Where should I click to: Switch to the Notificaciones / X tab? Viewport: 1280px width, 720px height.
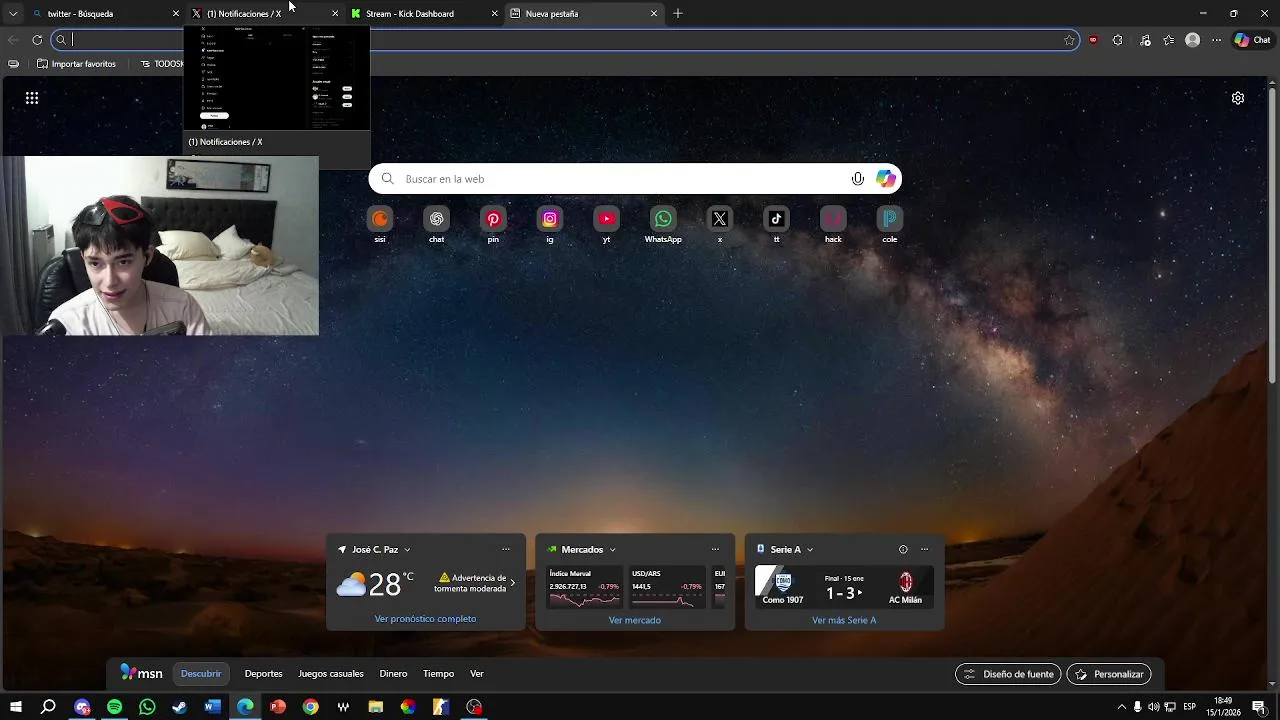click(x=264, y=14)
